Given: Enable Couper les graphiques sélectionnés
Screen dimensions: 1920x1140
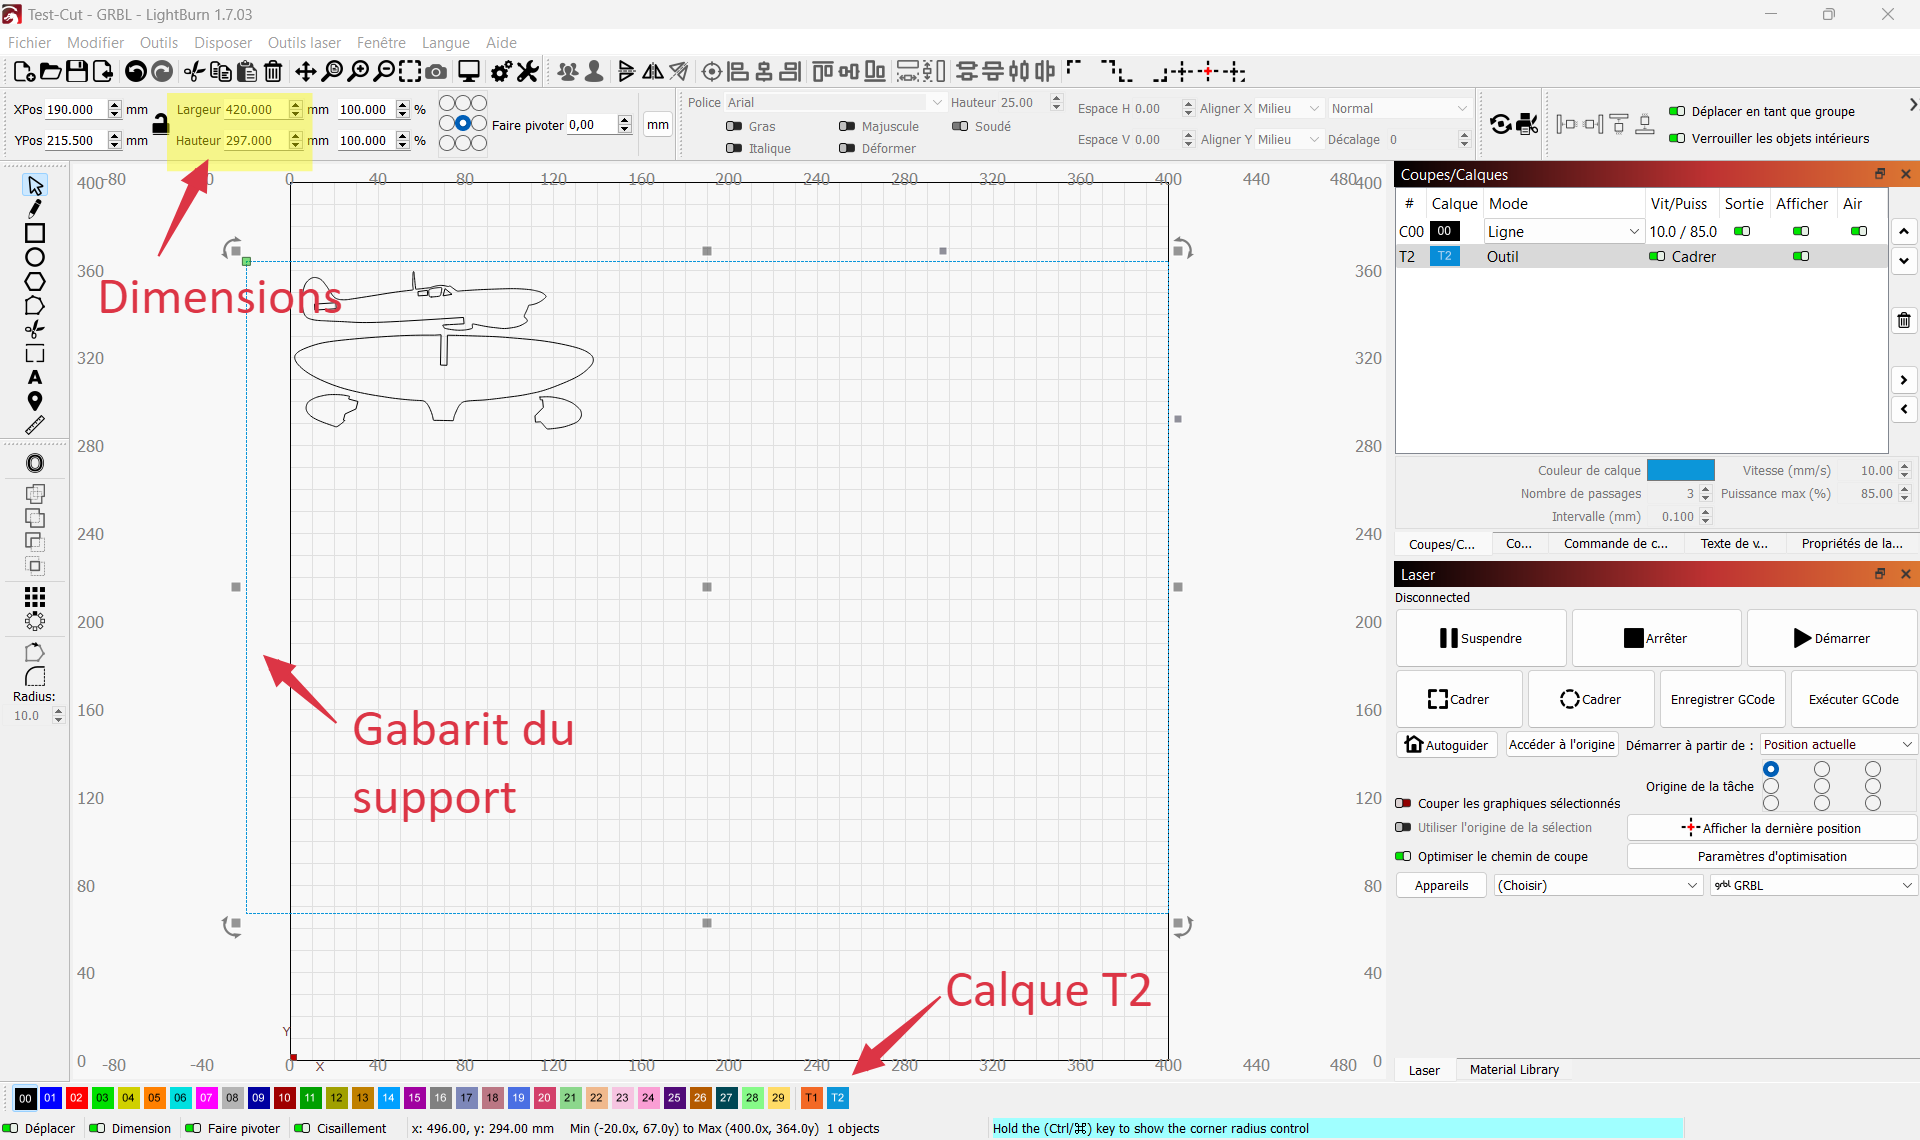Looking at the screenshot, I should click(x=1403, y=803).
